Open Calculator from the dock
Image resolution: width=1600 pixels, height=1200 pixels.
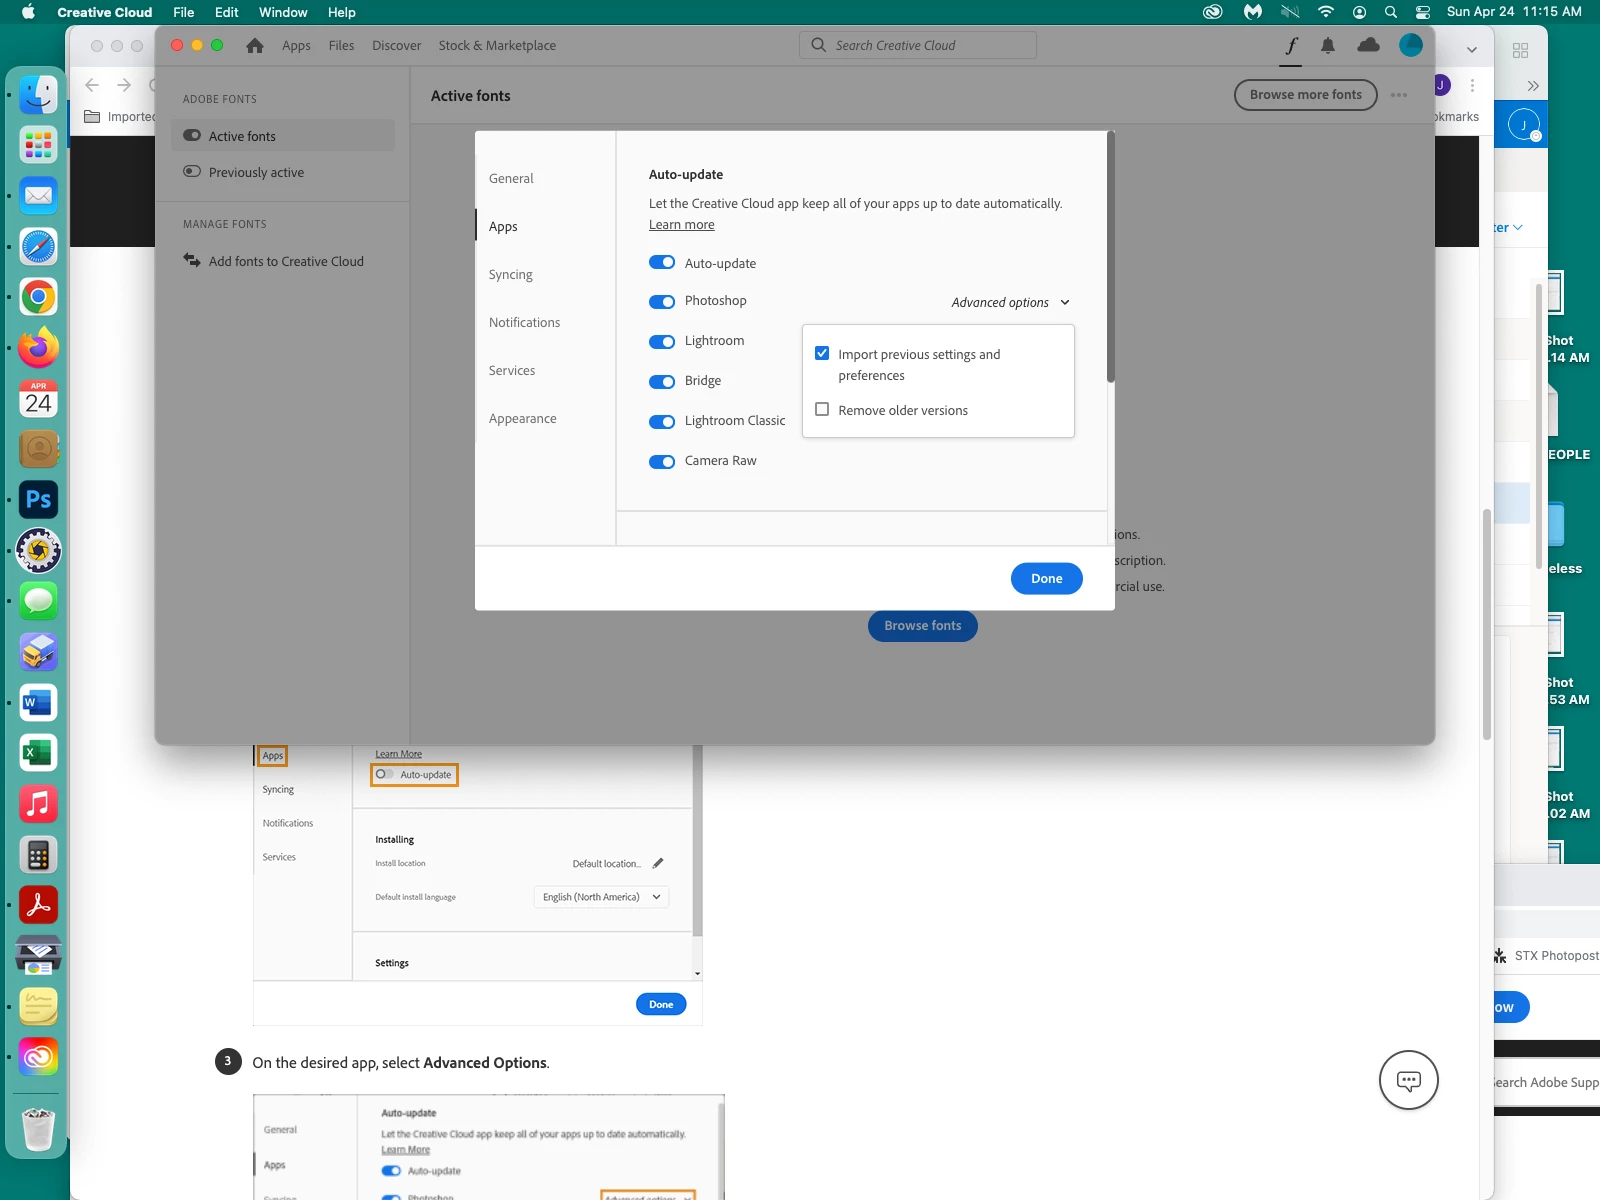(38, 855)
